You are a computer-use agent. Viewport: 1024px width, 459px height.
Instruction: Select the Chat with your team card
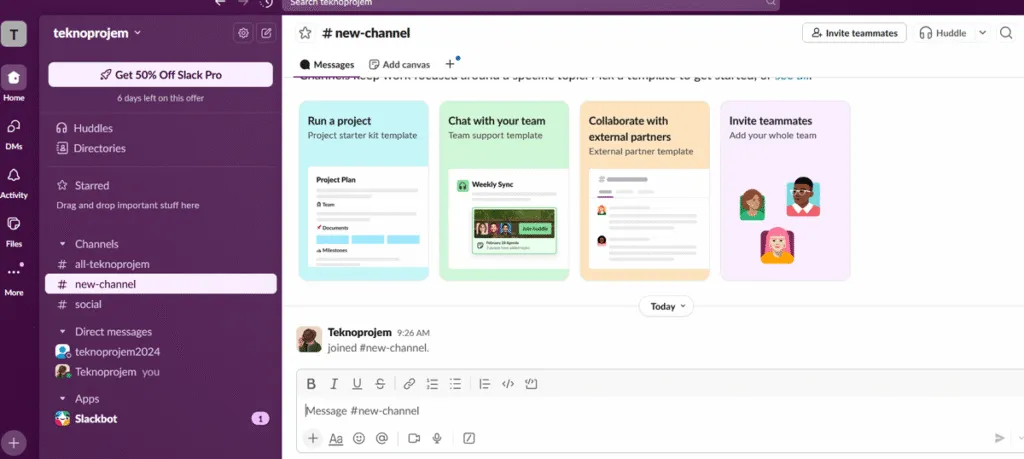[504, 191]
